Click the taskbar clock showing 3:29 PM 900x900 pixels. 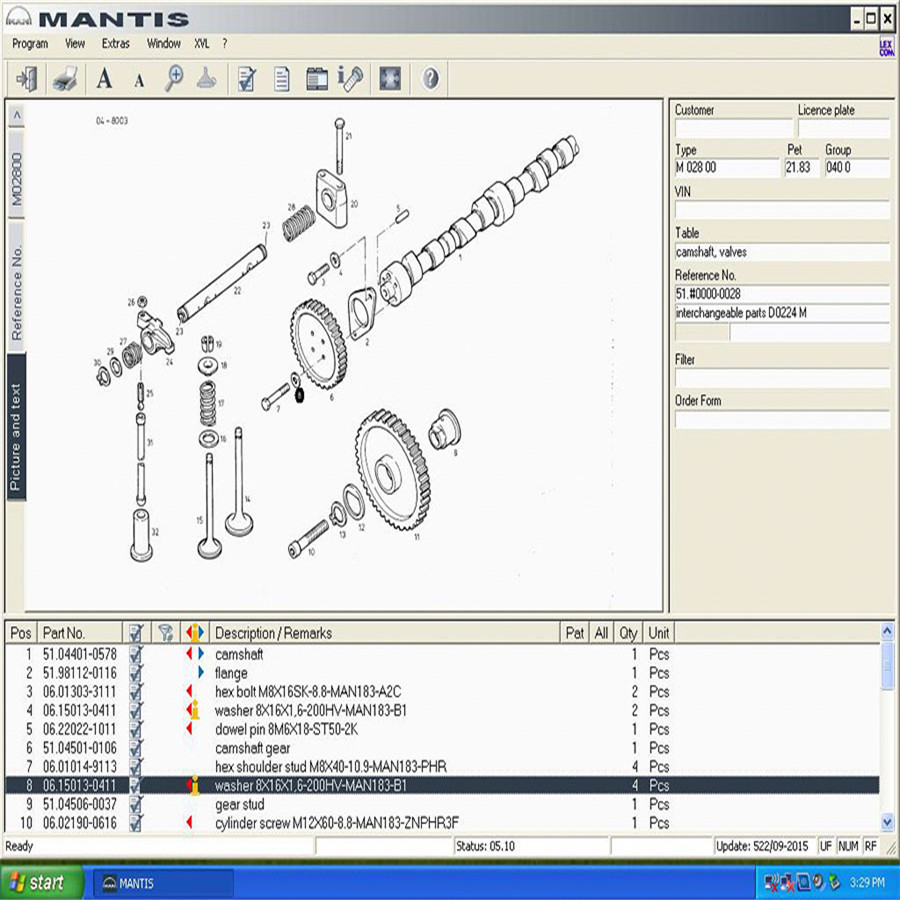(867, 883)
